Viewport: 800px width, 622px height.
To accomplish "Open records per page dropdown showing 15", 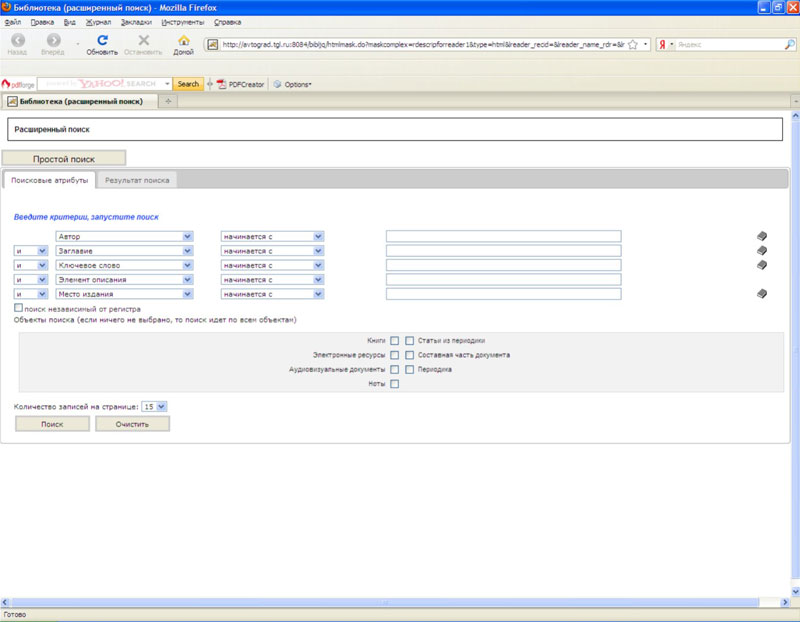I will [154, 407].
